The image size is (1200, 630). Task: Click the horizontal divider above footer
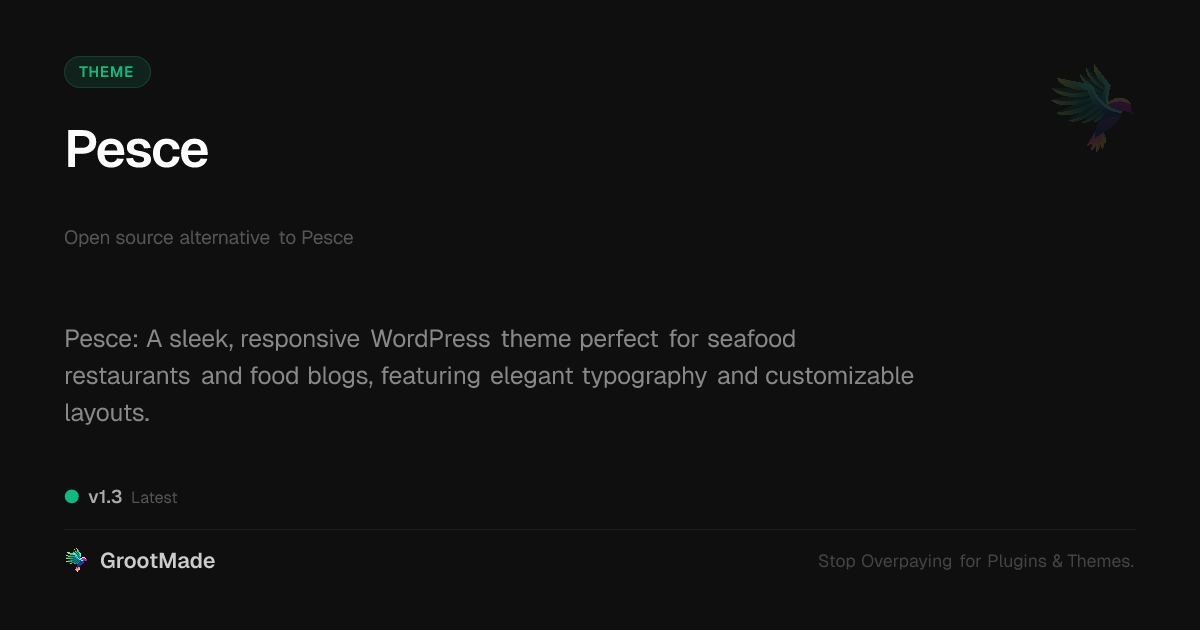coord(600,529)
